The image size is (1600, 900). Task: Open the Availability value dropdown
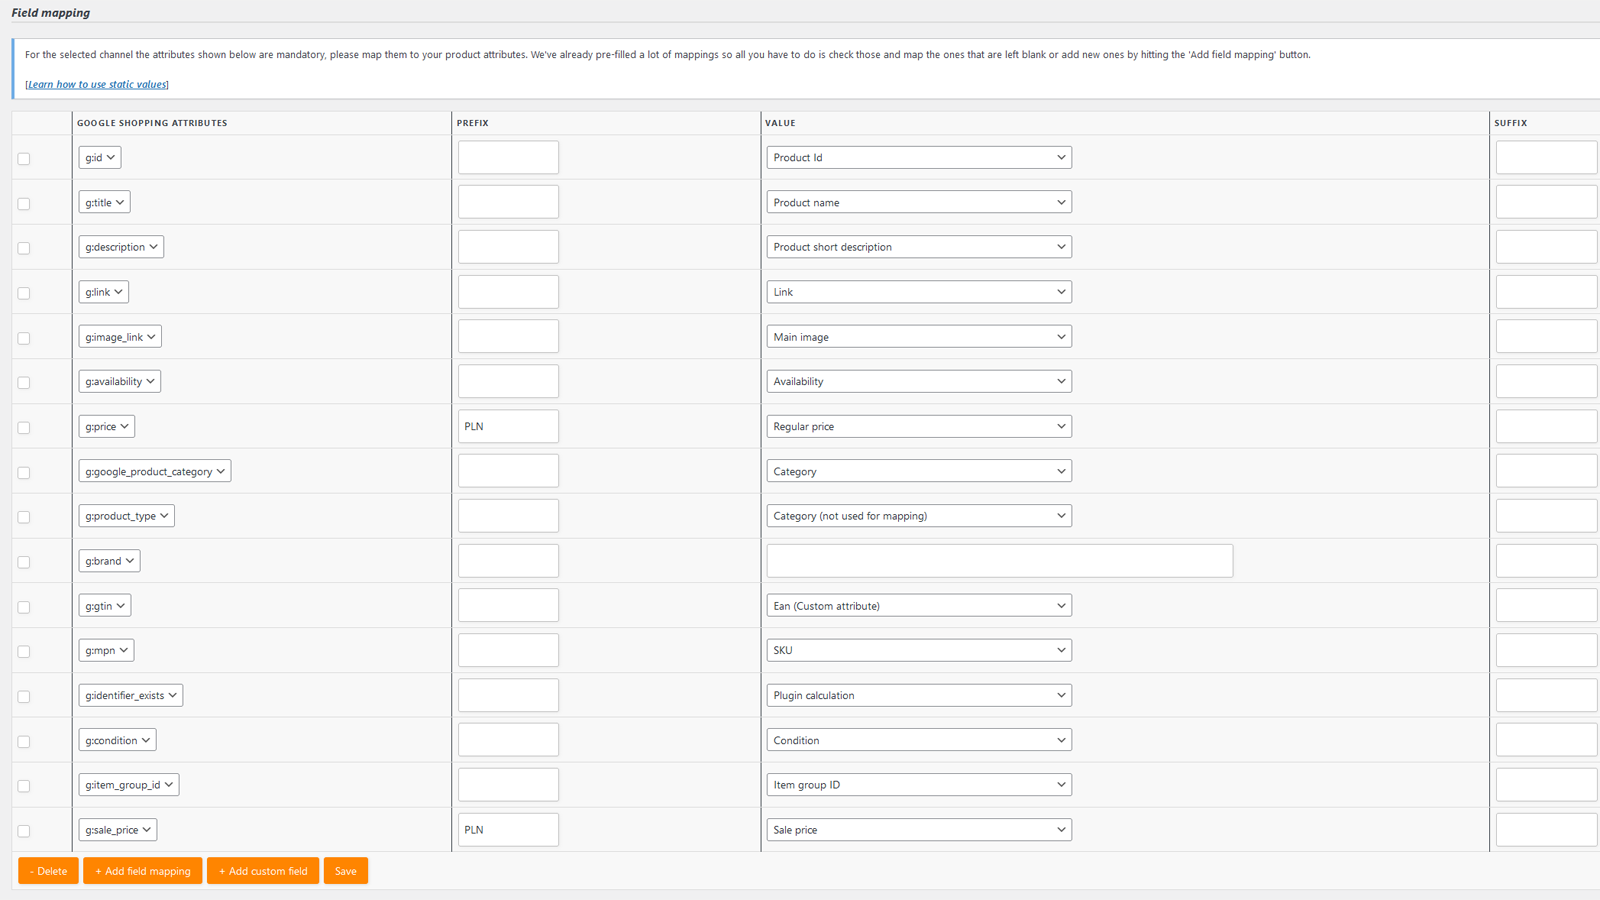[x=919, y=381]
